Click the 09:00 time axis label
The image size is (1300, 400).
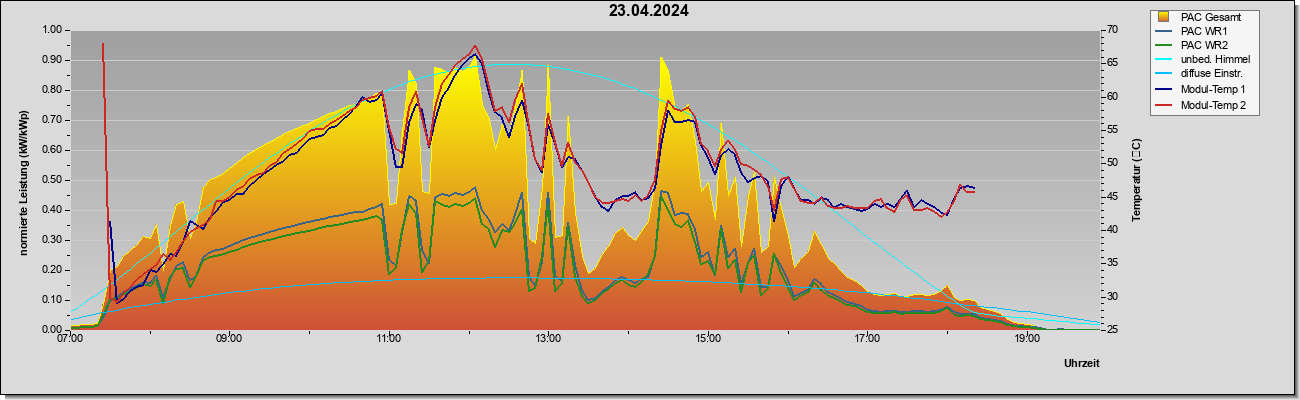pos(229,339)
